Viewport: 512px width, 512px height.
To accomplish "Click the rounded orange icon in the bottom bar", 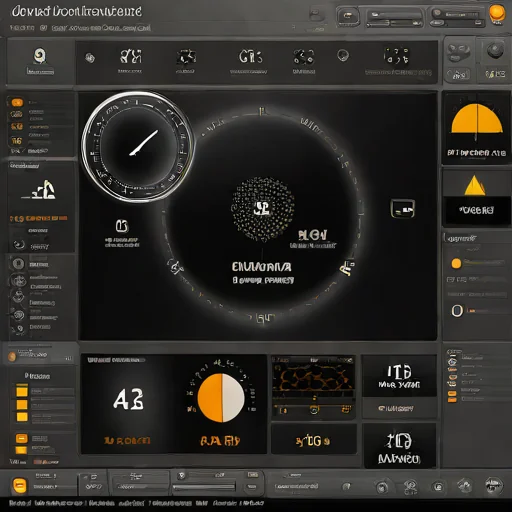I will (19, 486).
